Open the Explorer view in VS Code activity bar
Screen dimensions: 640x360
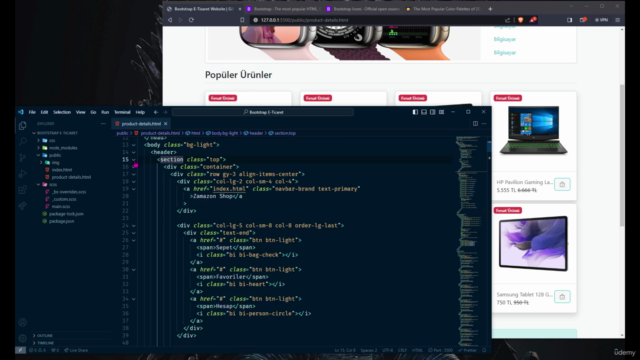click(22, 126)
